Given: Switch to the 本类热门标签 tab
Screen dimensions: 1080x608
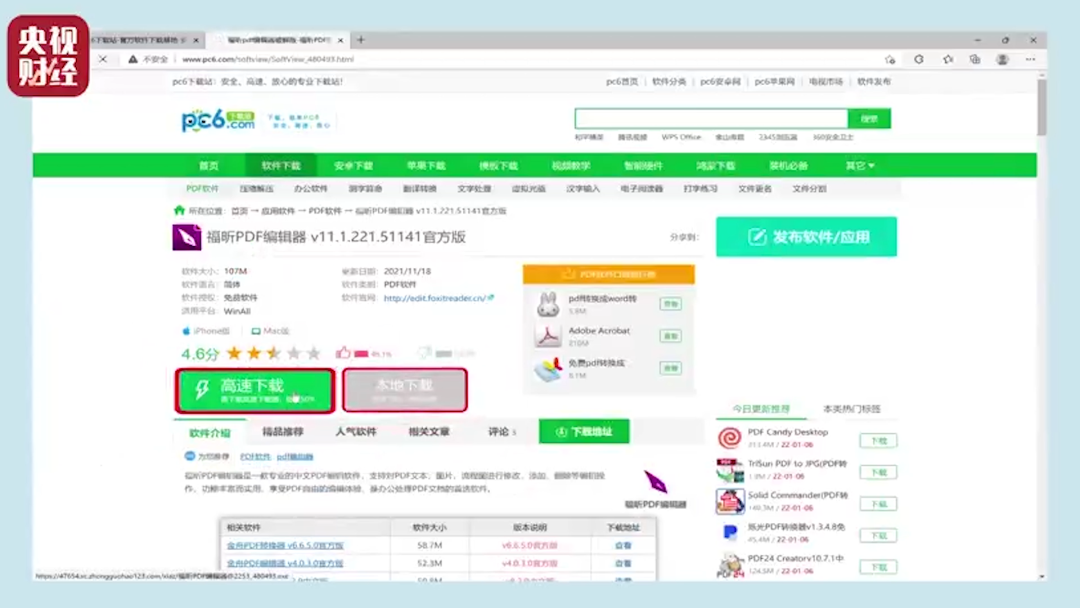Looking at the screenshot, I should 851,409.
